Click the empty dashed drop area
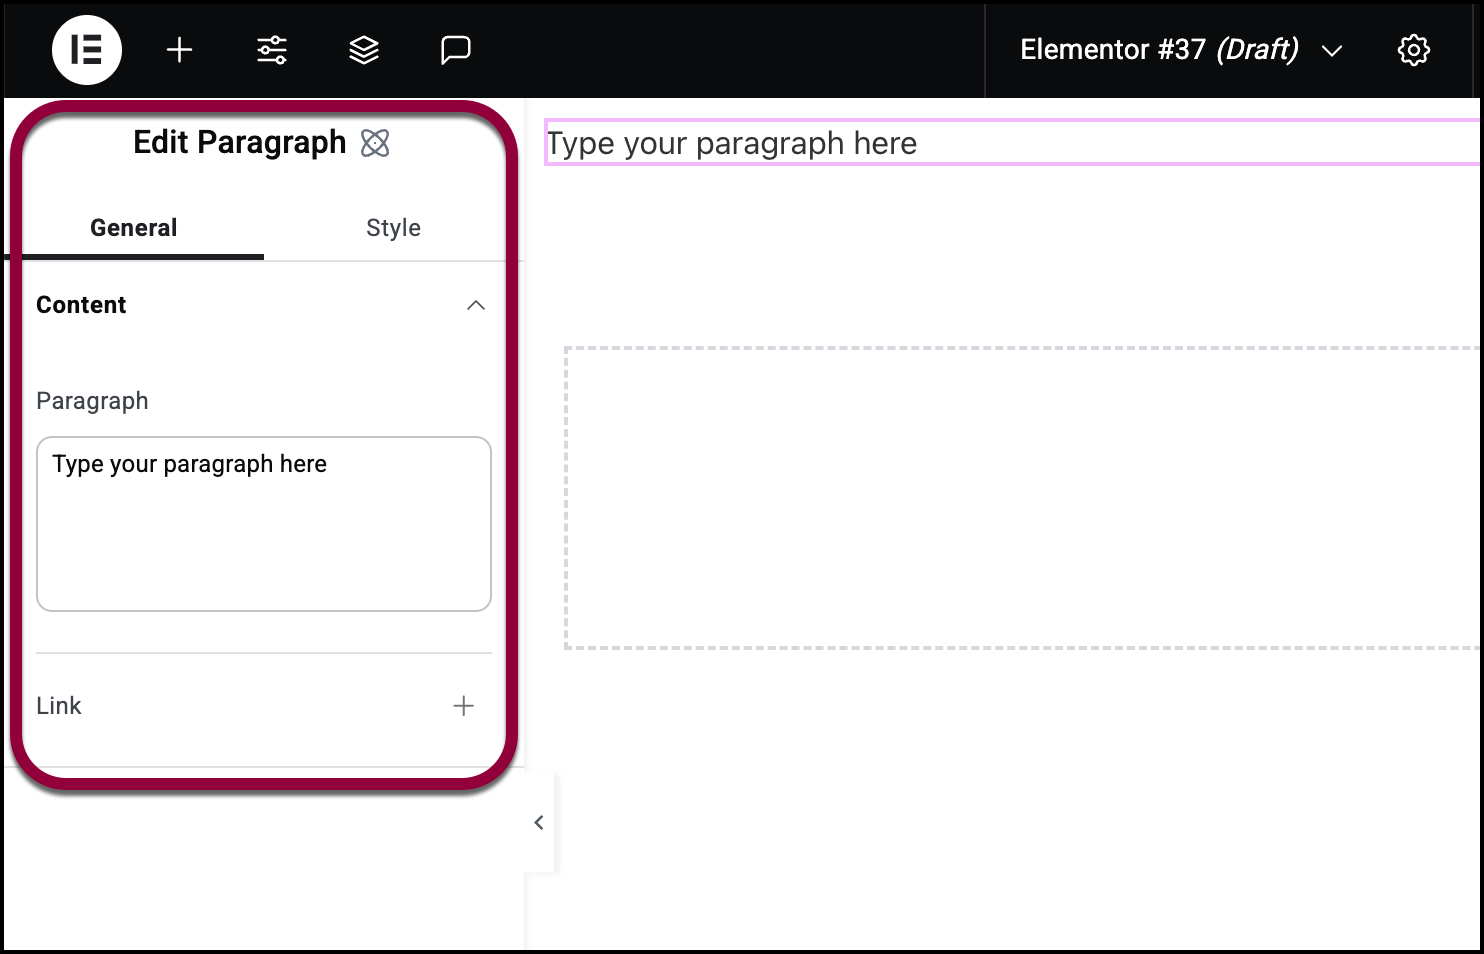This screenshot has width=1484, height=954. 1022,498
